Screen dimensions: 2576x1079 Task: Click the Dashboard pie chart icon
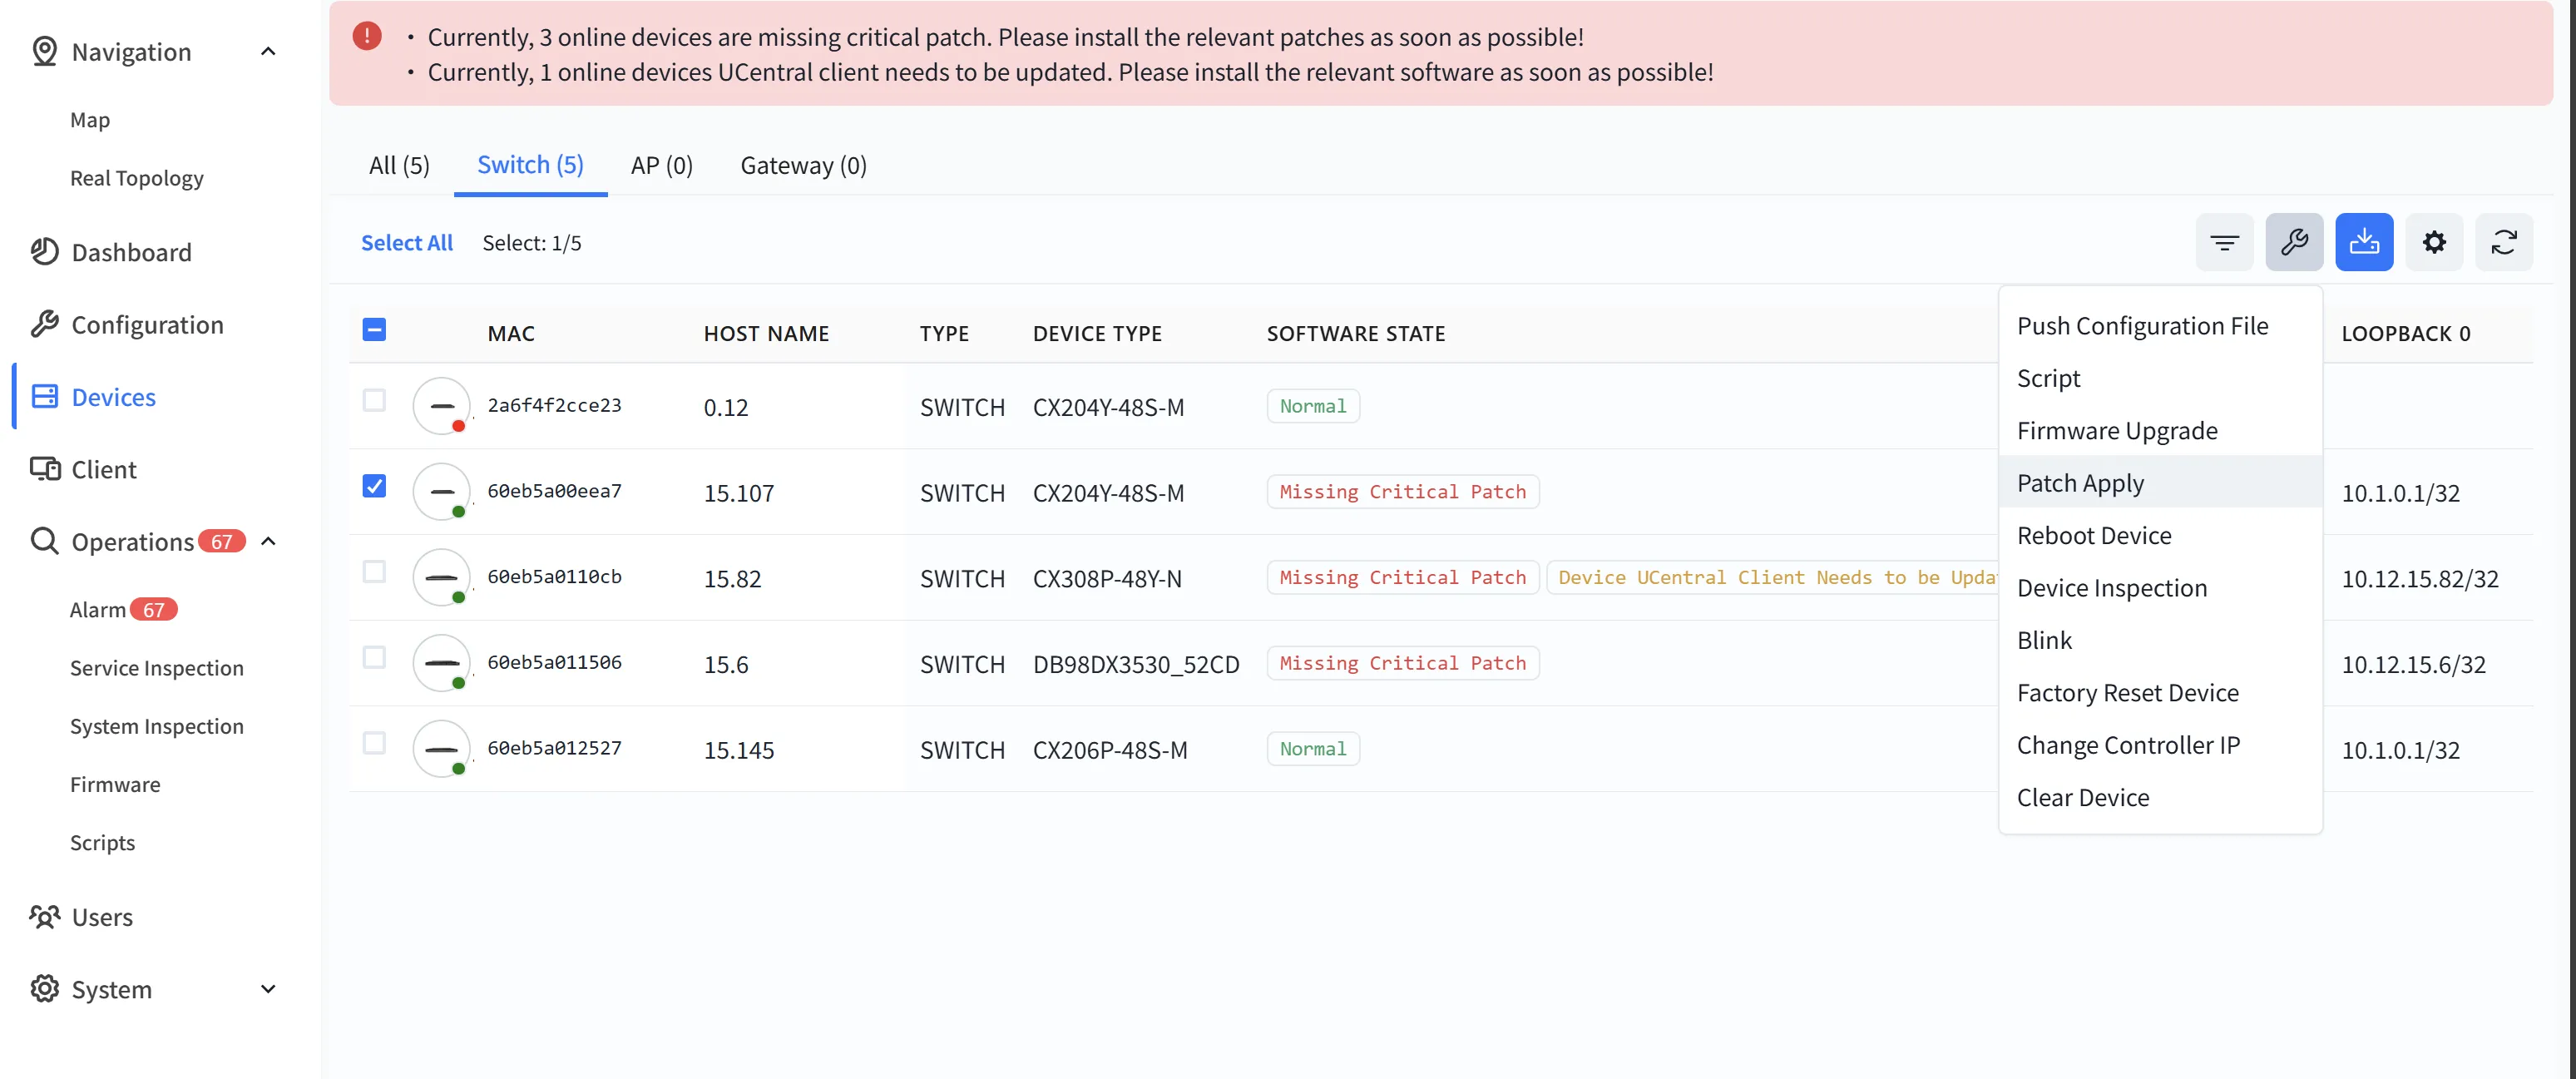click(x=45, y=251)
